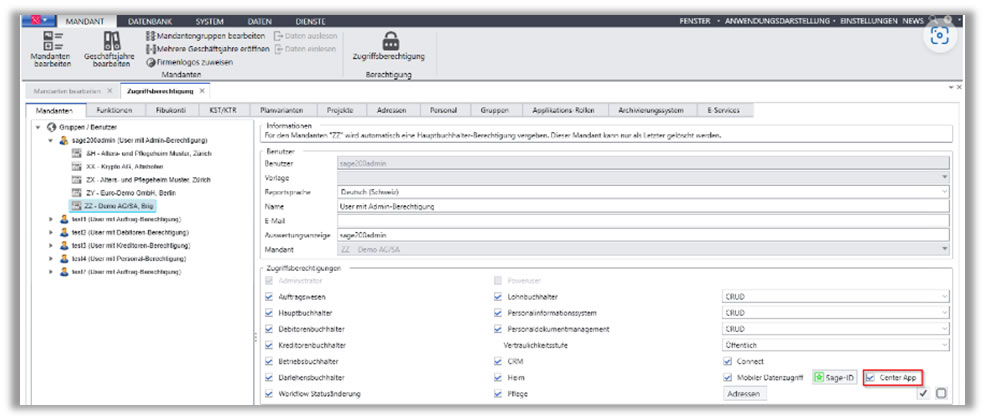Screen dimensions: 985x420
Task: Click the user icon beside test1
Action: [x=63, y=220]
